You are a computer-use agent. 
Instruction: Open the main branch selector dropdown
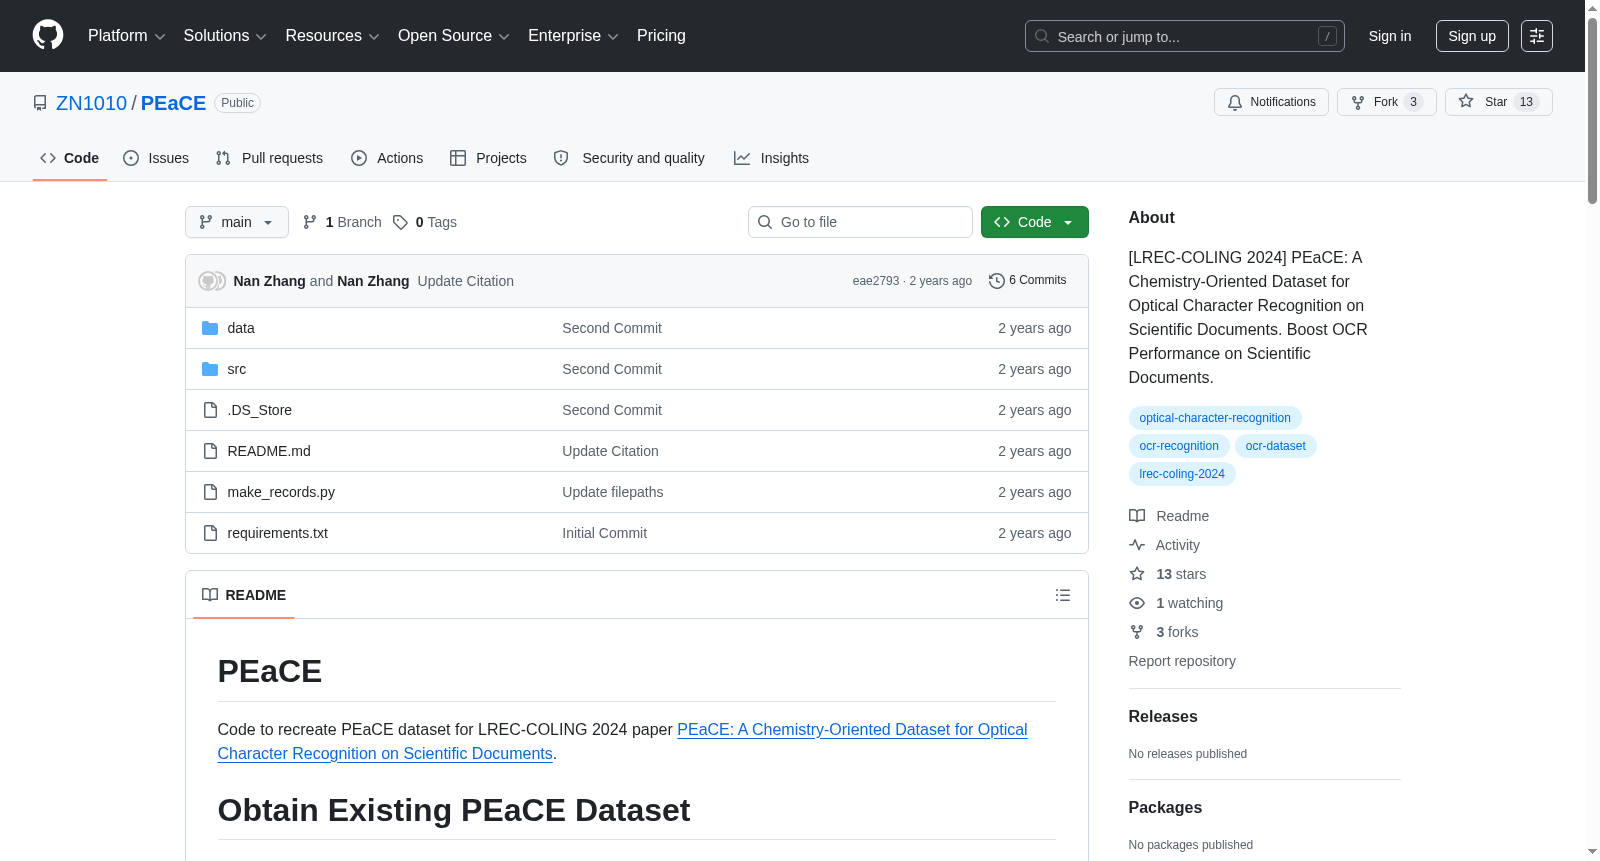[x=237, y=222]
